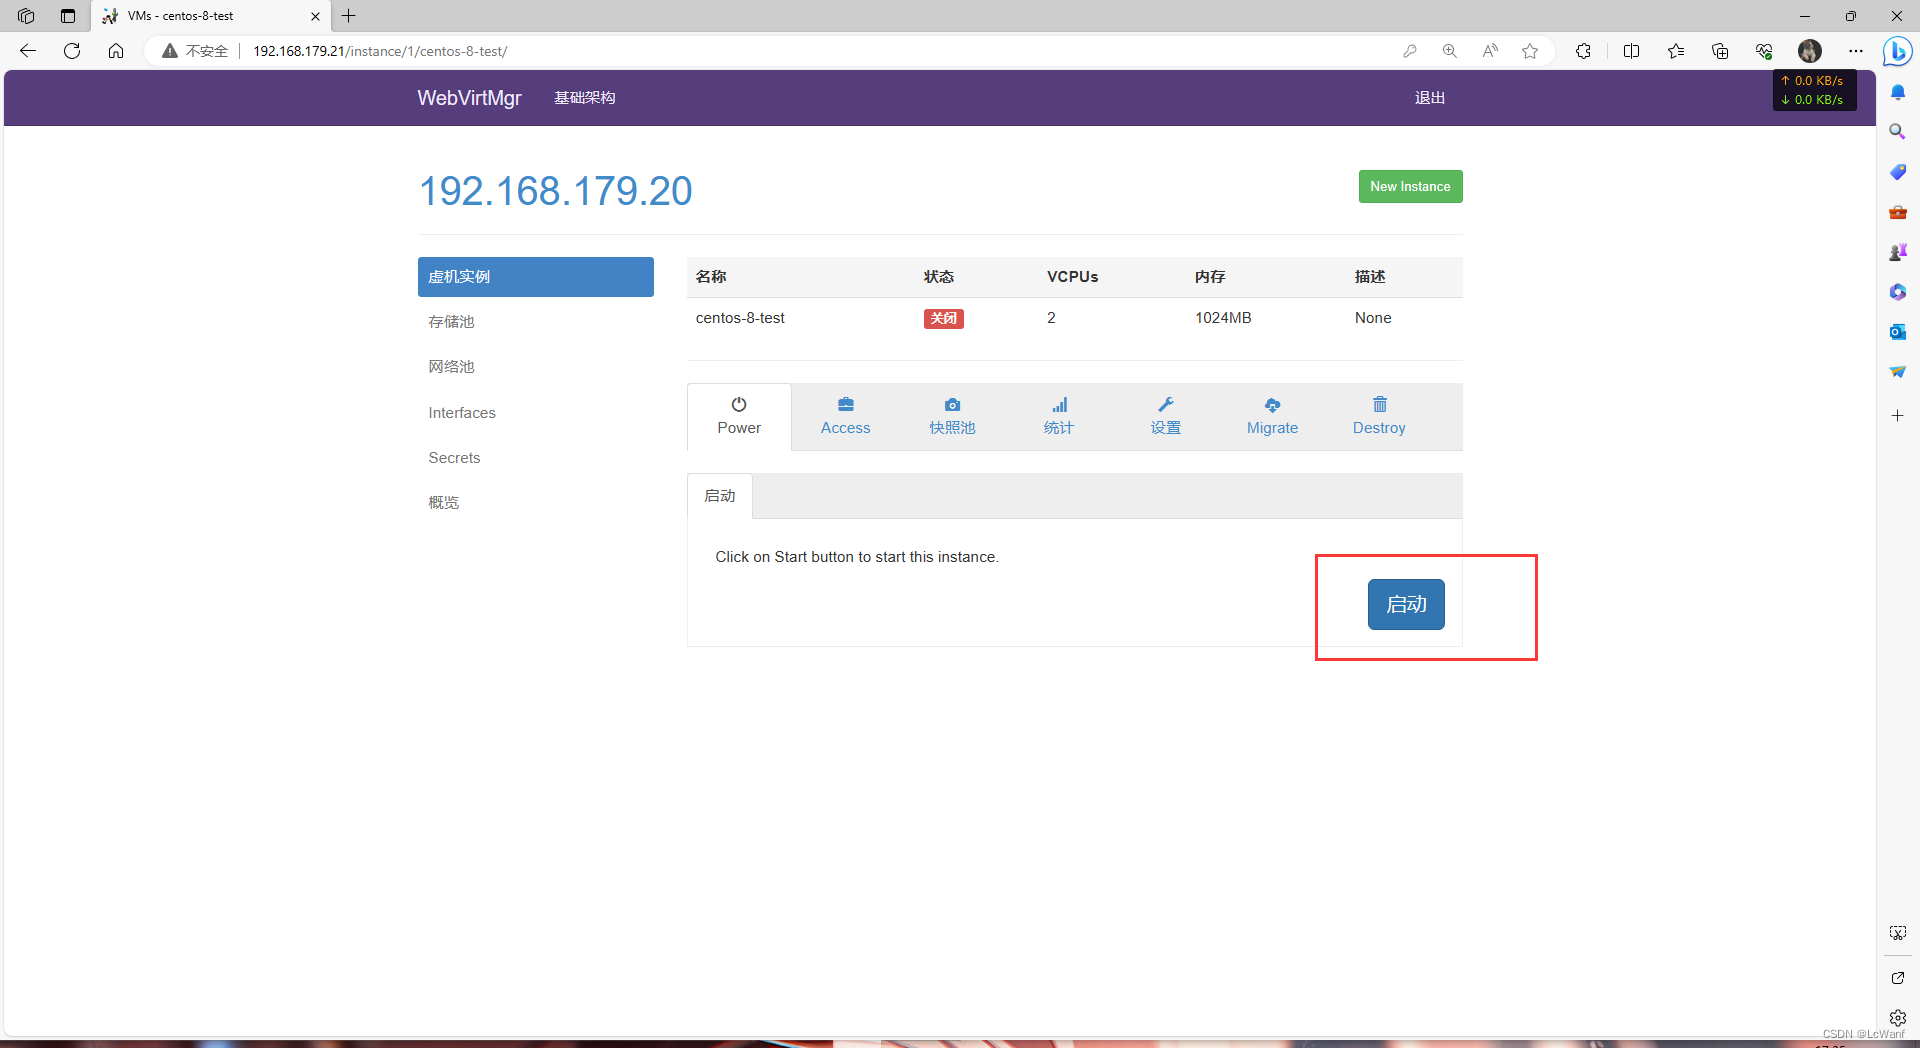Open the Bing Copilot sidebar icon

point(1897,51)
